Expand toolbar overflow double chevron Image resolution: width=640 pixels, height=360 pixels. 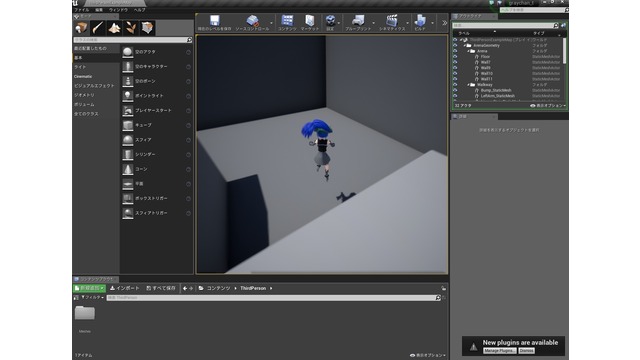tap(444, 23)
